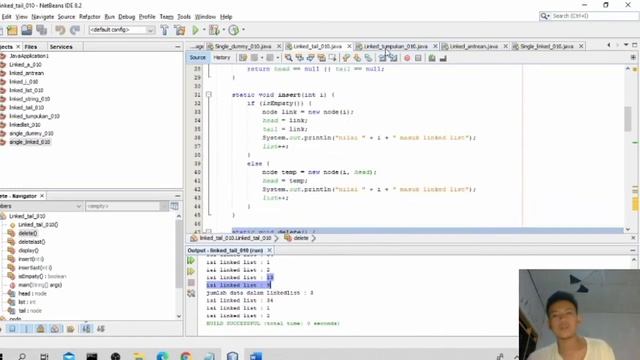Click the Comment toolbar icon in editor
Image resolution: width=640 pixels, height=360 pixels.
point(432,58)
